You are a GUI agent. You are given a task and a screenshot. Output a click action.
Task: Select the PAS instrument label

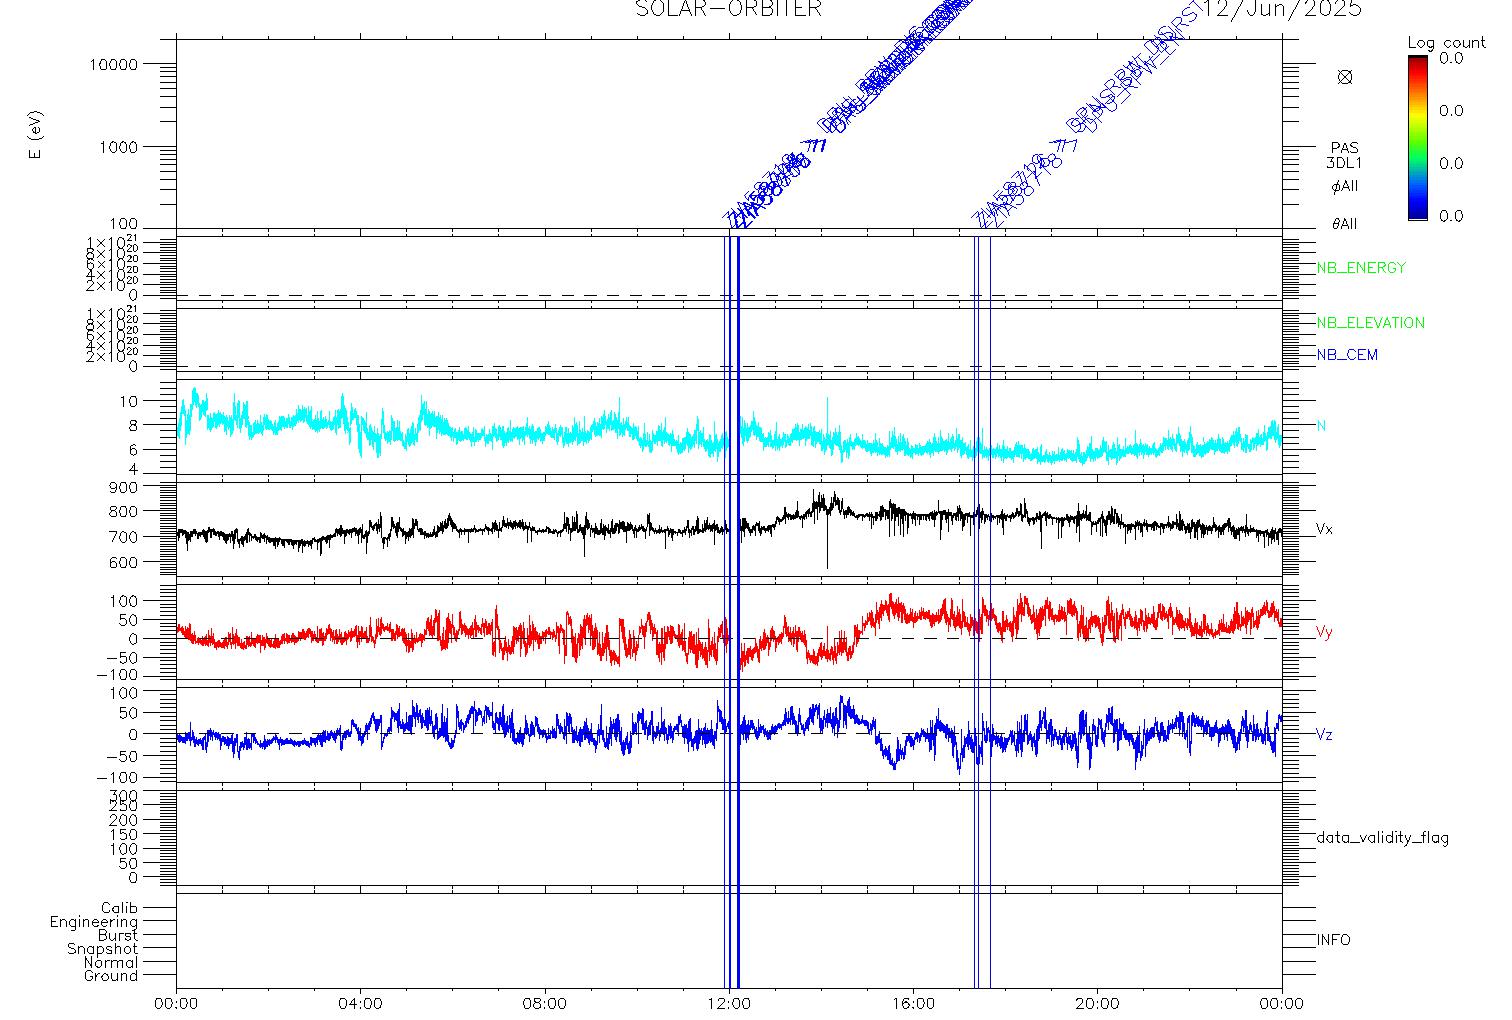tap(1345, 148)
